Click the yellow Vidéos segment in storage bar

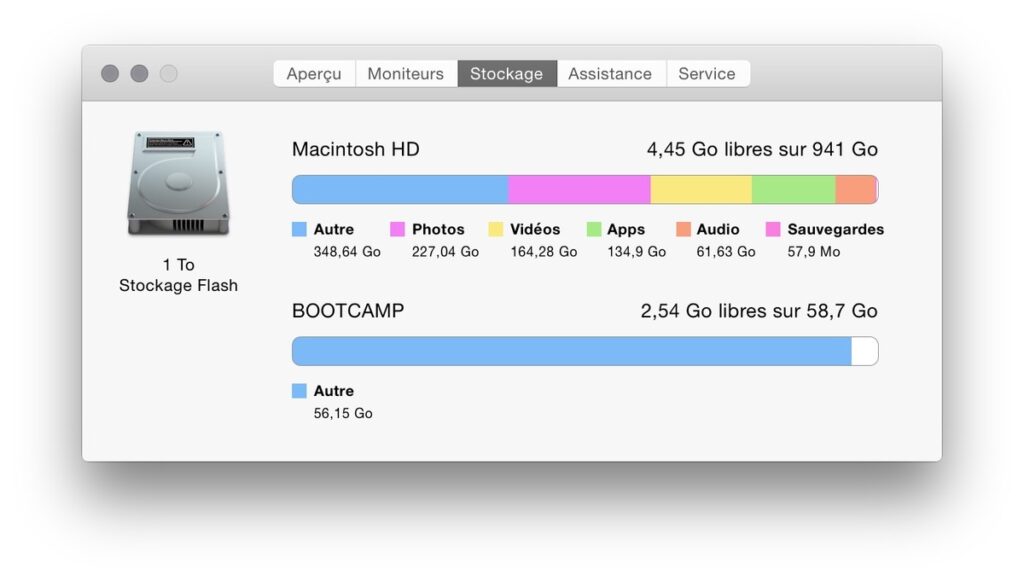[701, 189]
